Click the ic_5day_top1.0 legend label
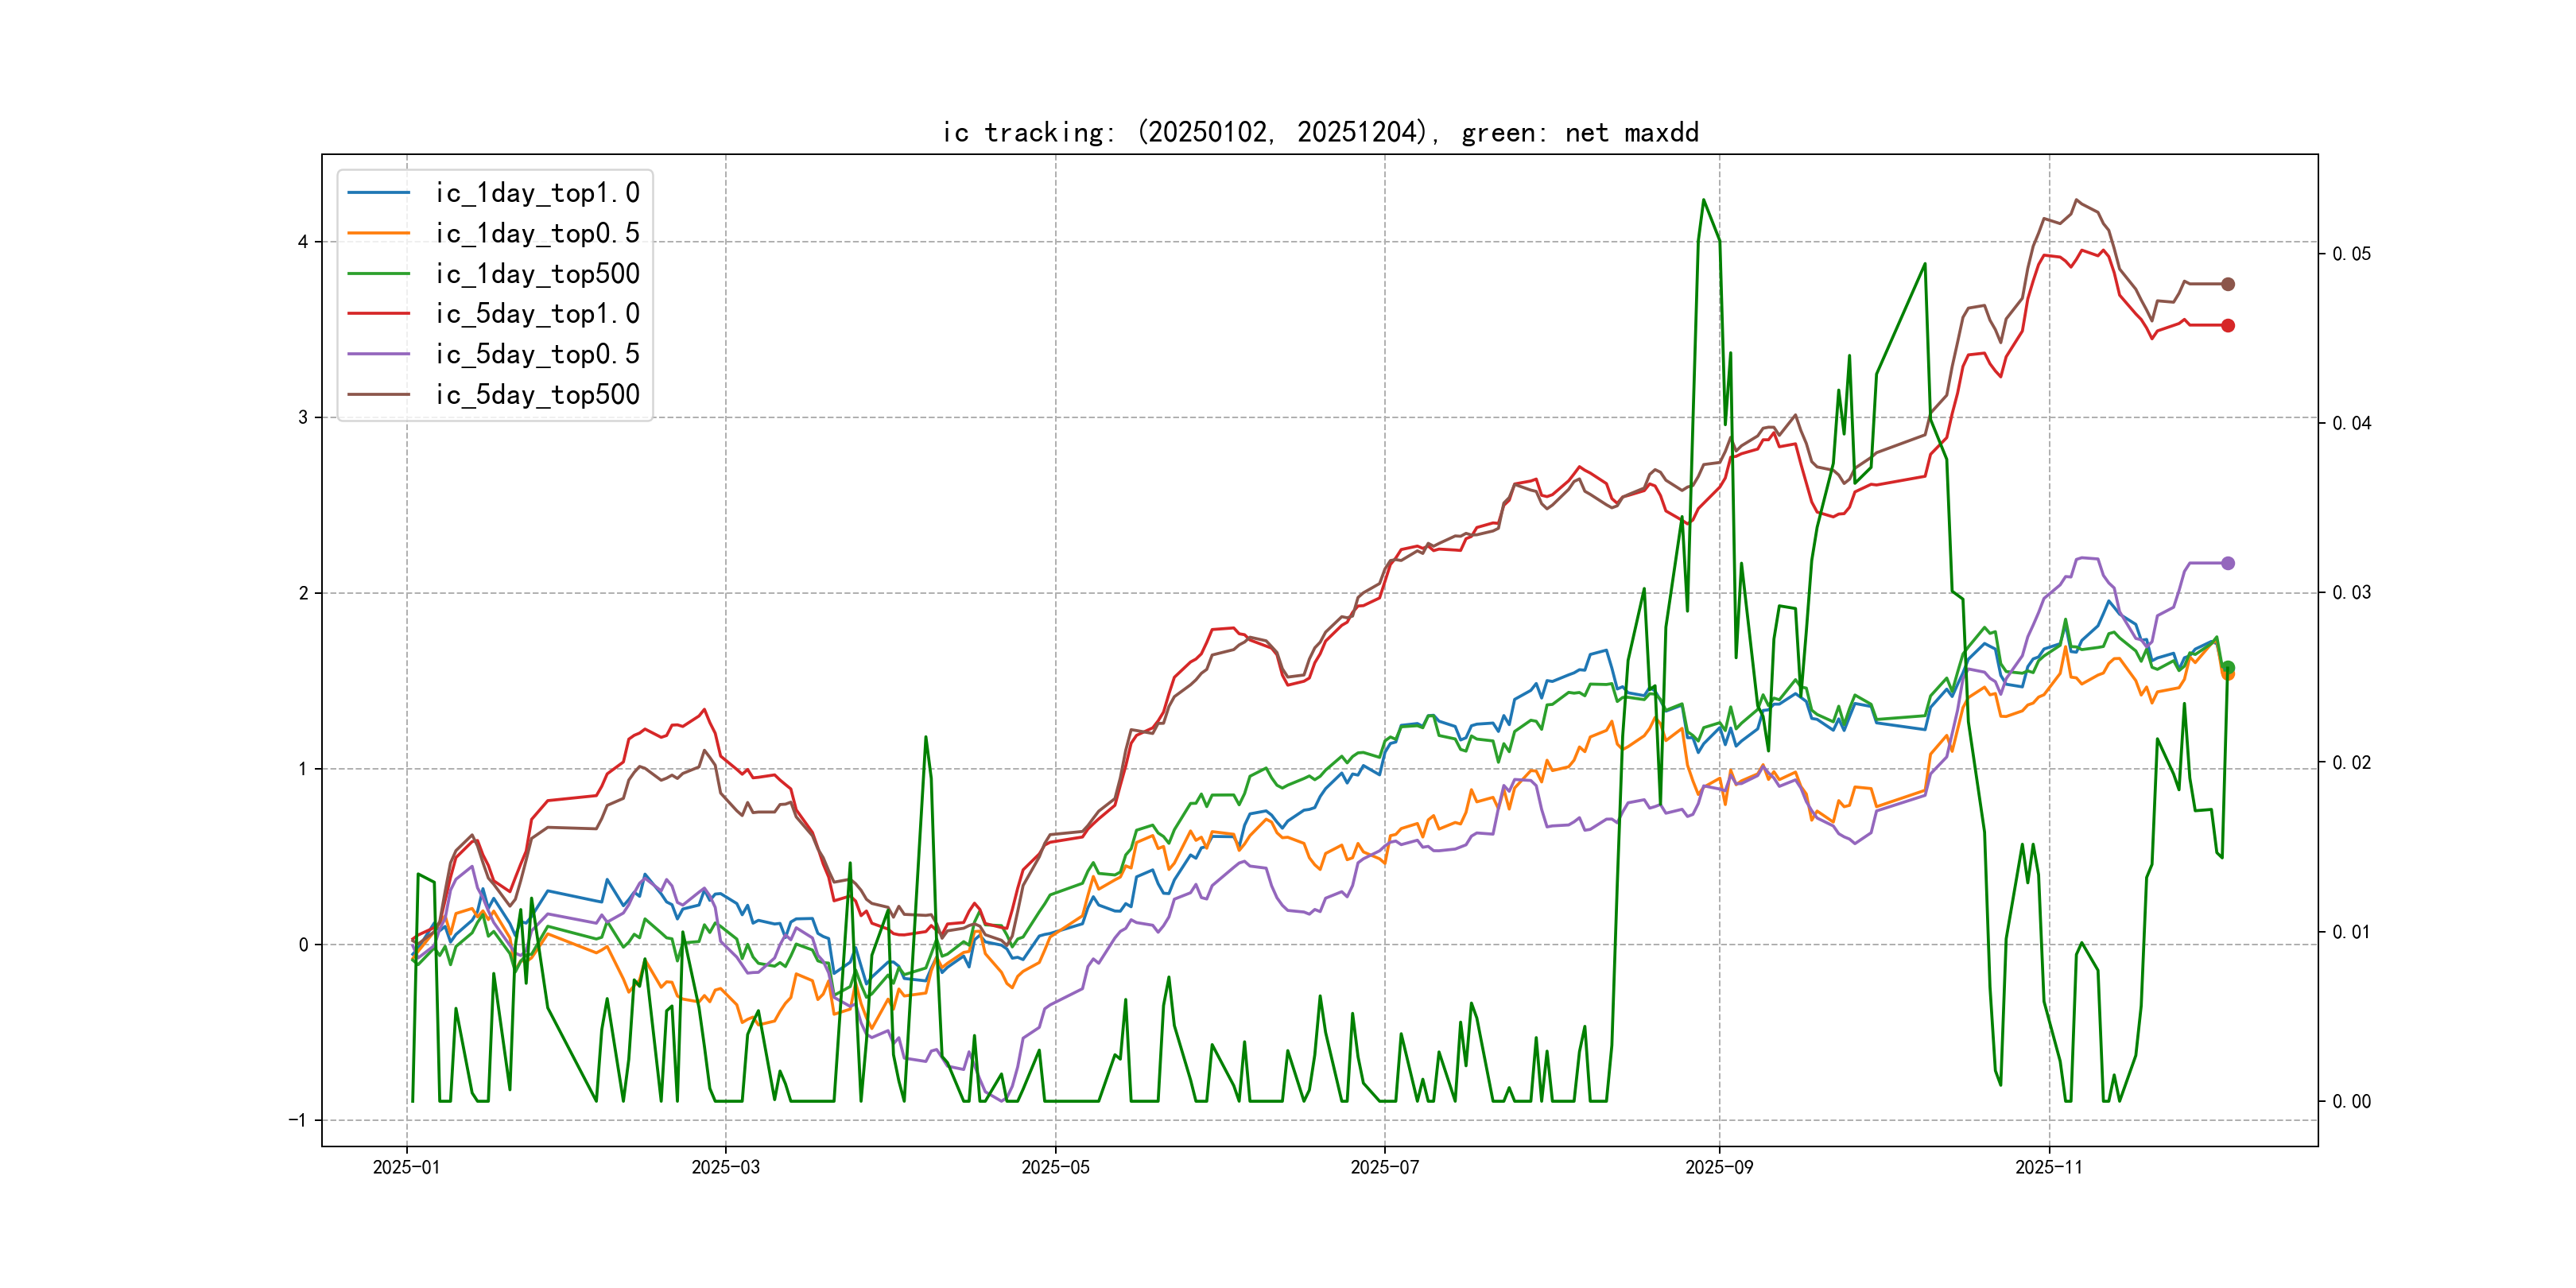Image resolution: width=2576 pixels, height=1288 pixels. [536, 314]
